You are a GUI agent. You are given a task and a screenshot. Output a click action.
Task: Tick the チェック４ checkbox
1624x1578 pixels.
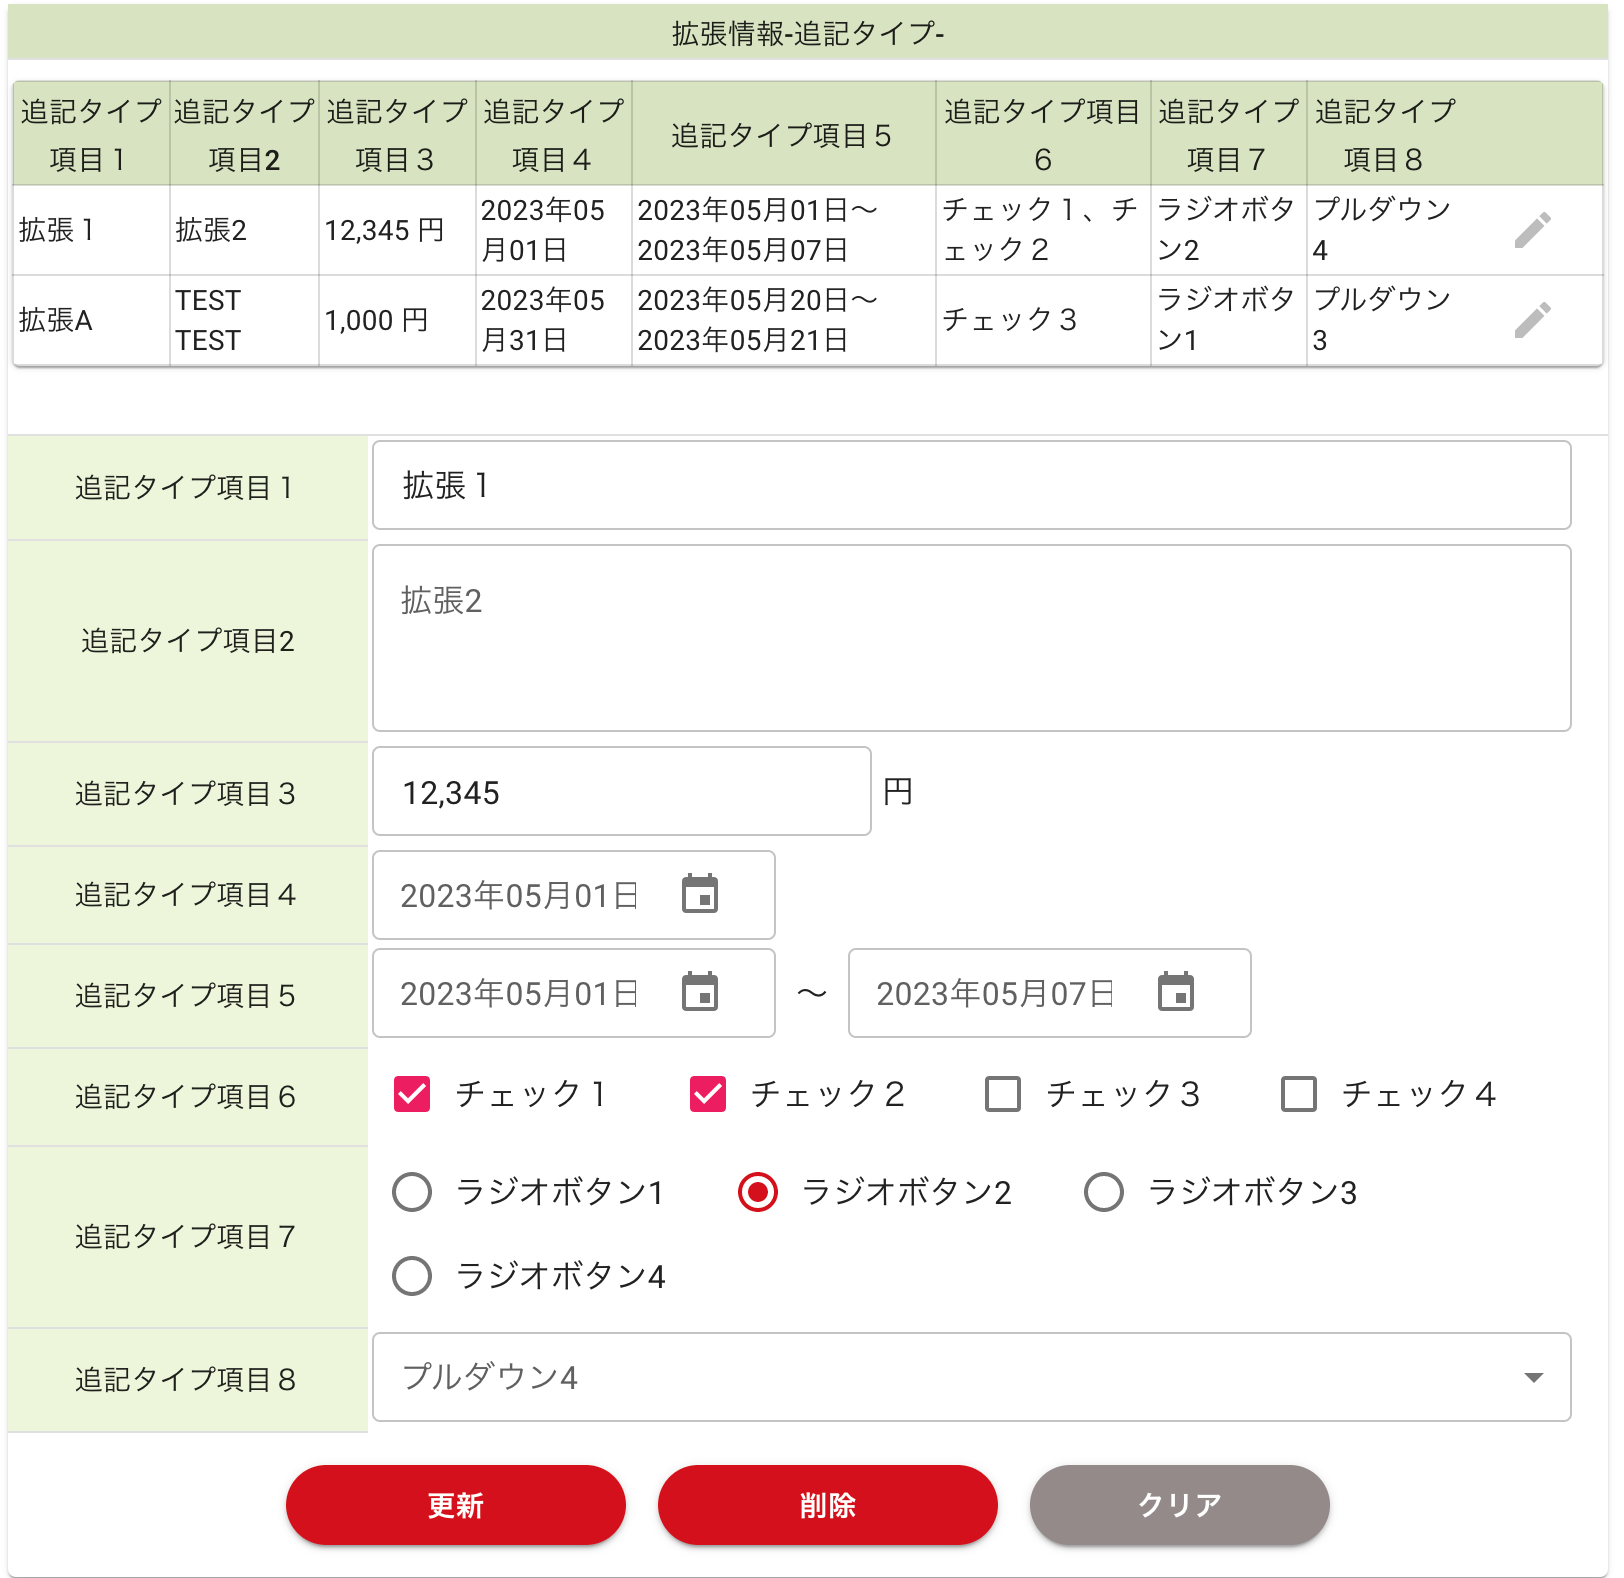pyautogui.click(x=1299, y=1094)
